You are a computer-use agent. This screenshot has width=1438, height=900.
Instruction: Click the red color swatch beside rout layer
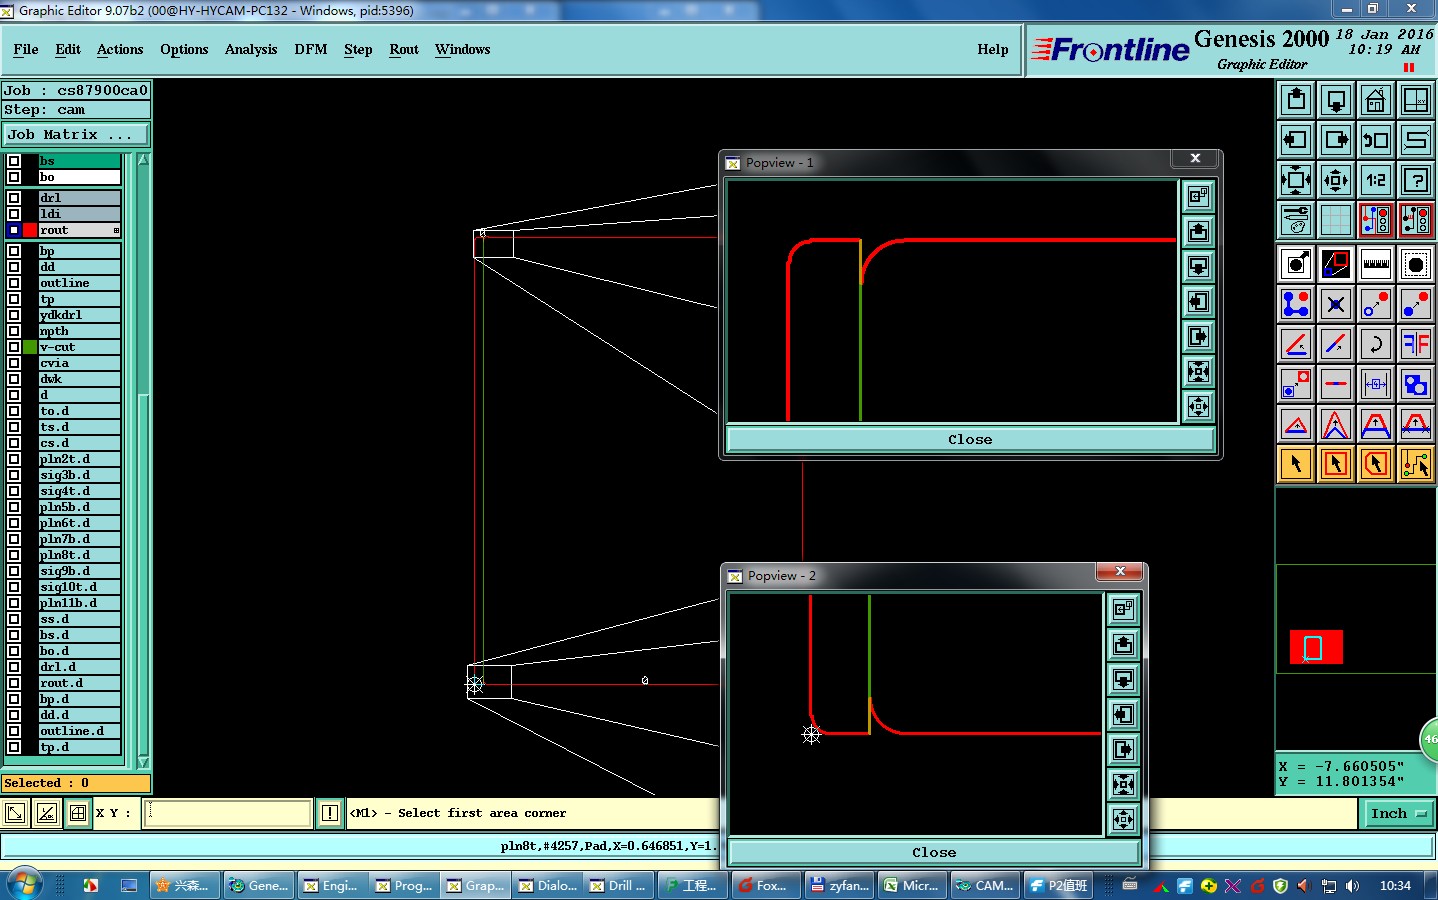tap(30, 230)
